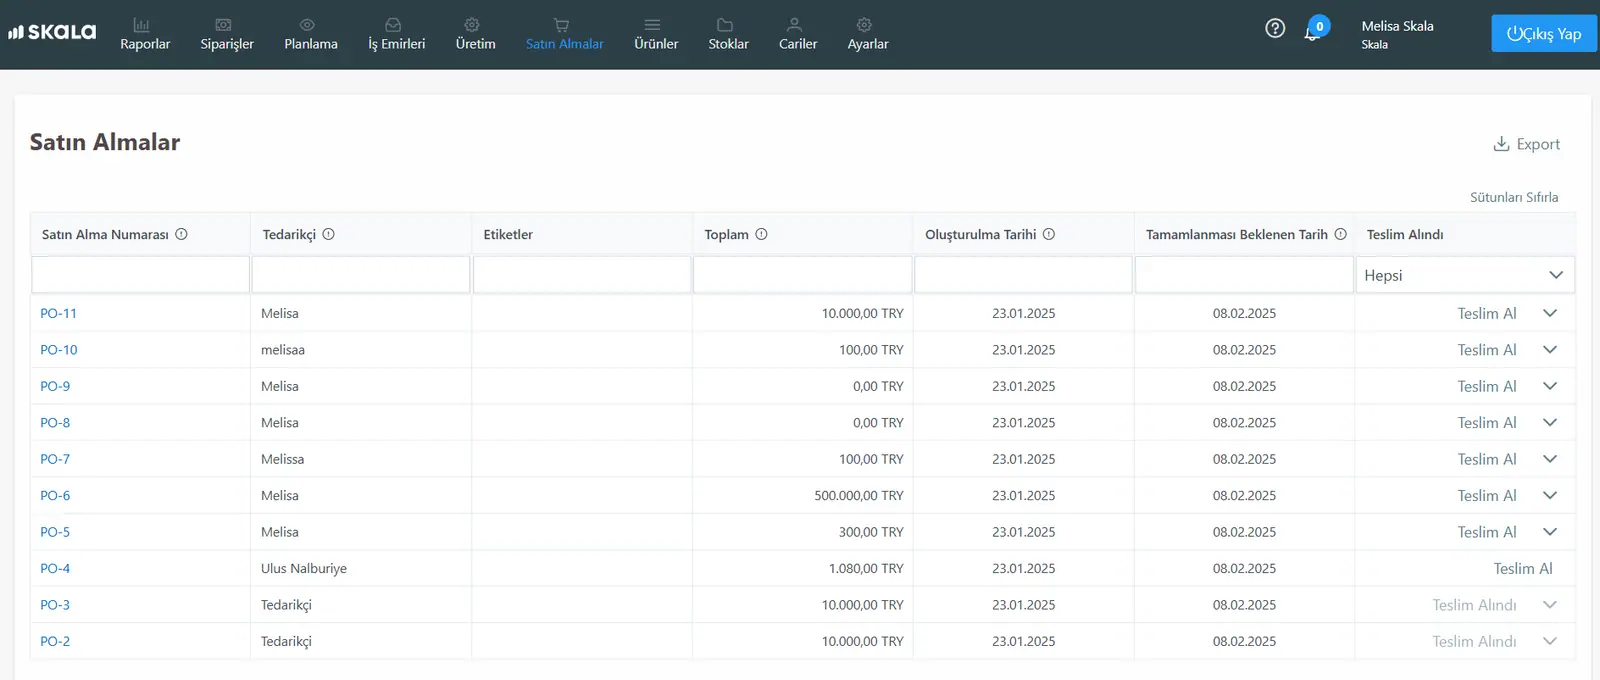The width and height of the screenshot is (1600, 680).
Task: Show info for Tamamlanması Beklenen Tarih
Action: [1341, 234]
